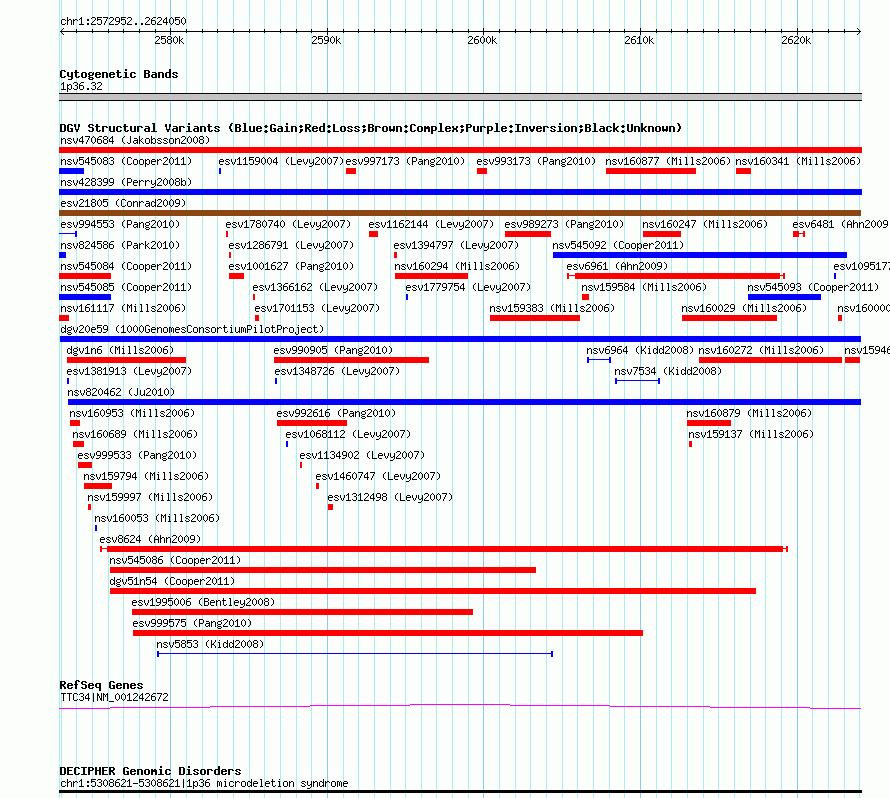Open esv1995006 (Bentley2008) variant
Image resolution: width=890 pixels, height=798 pixels.
303,612
